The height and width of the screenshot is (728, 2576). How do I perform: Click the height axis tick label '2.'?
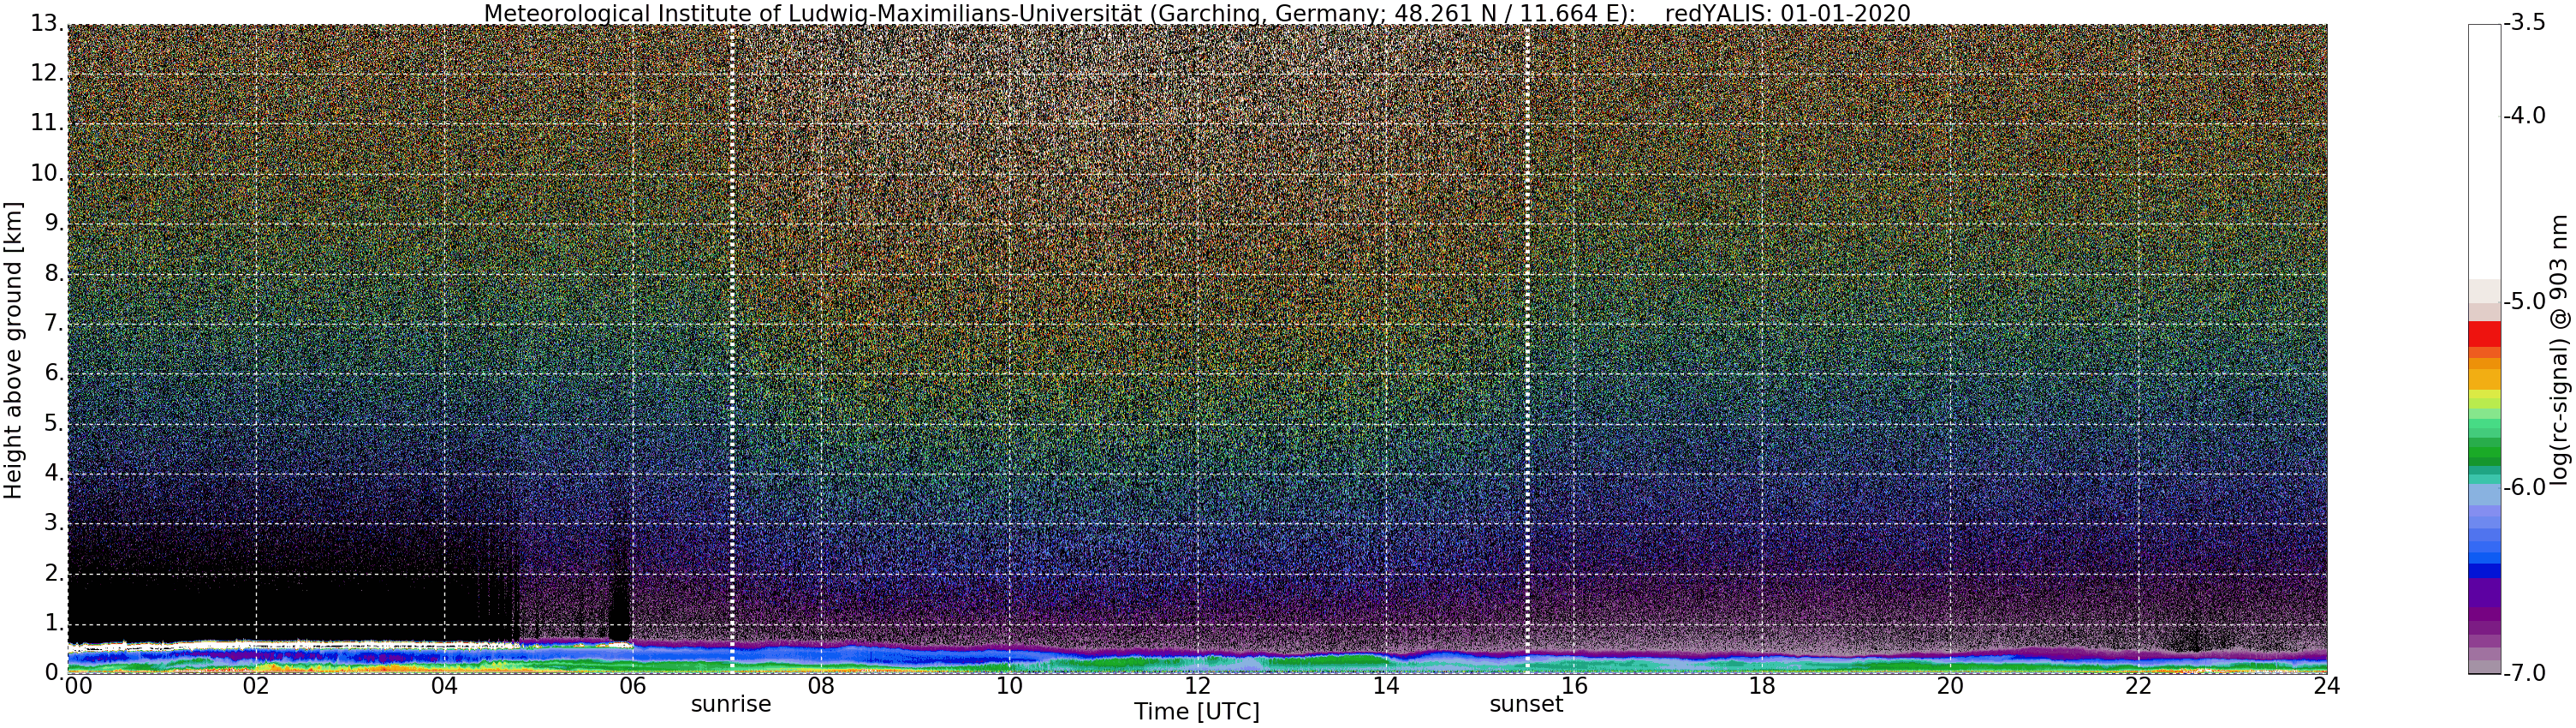click(x=54, y=573)
